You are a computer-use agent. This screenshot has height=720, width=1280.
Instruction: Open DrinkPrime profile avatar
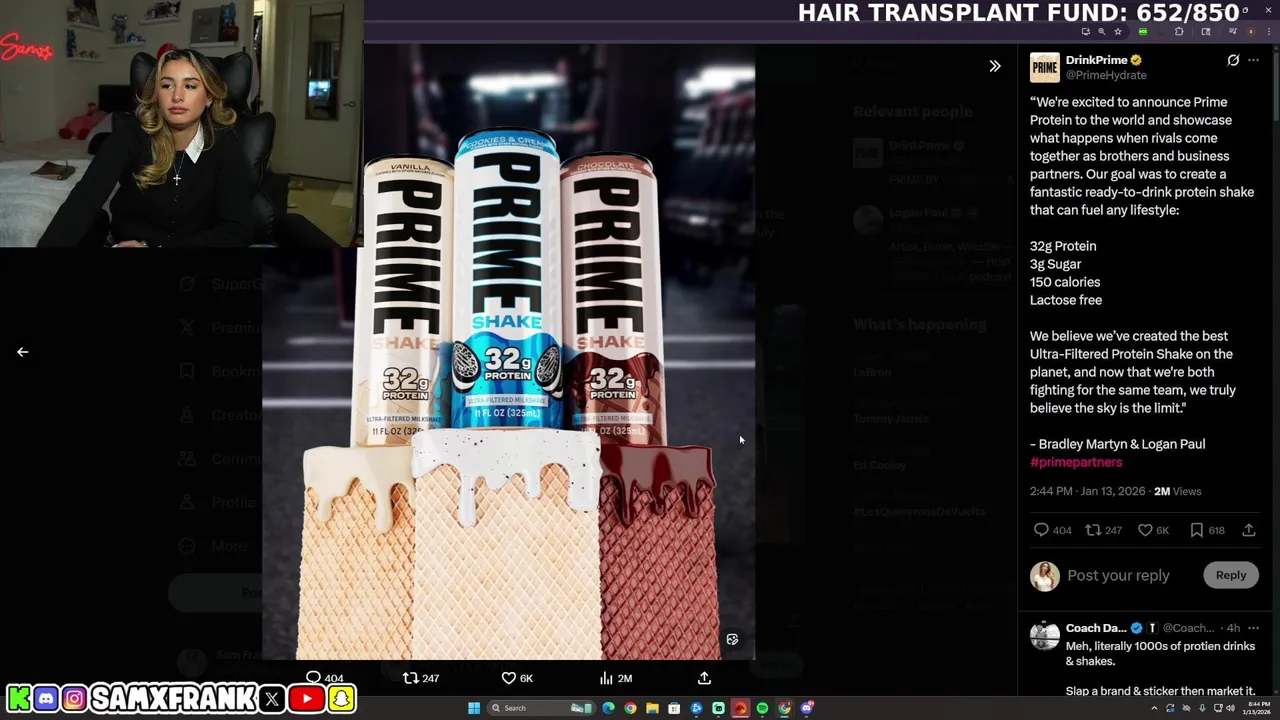1045,67
